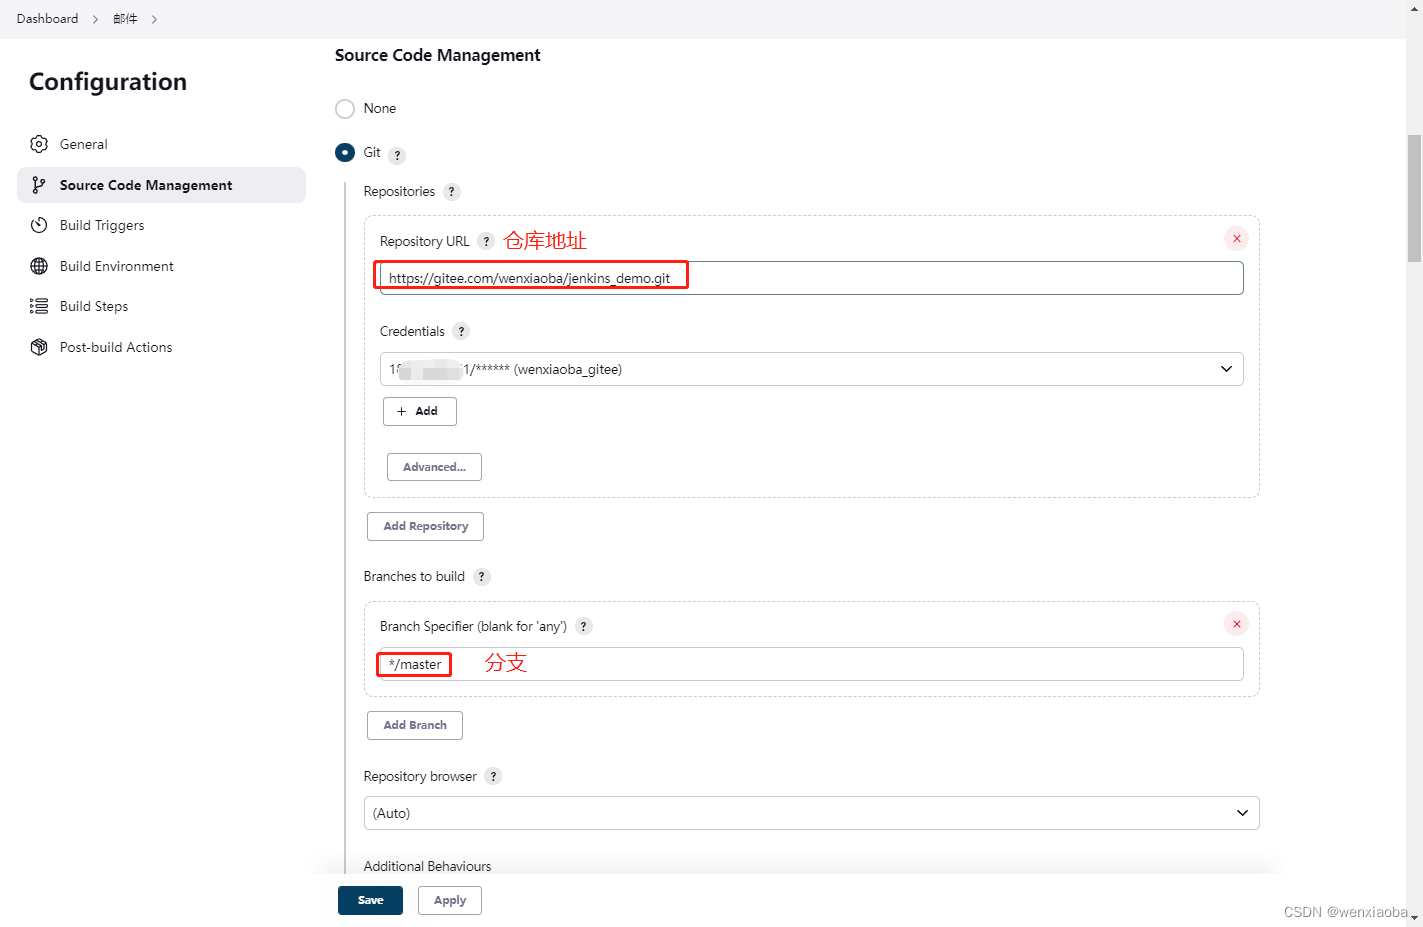Screen dimensions: 1423x927
Task: Expand the chevron after Dashboard breadcrumb
Action: pos(95,19)
